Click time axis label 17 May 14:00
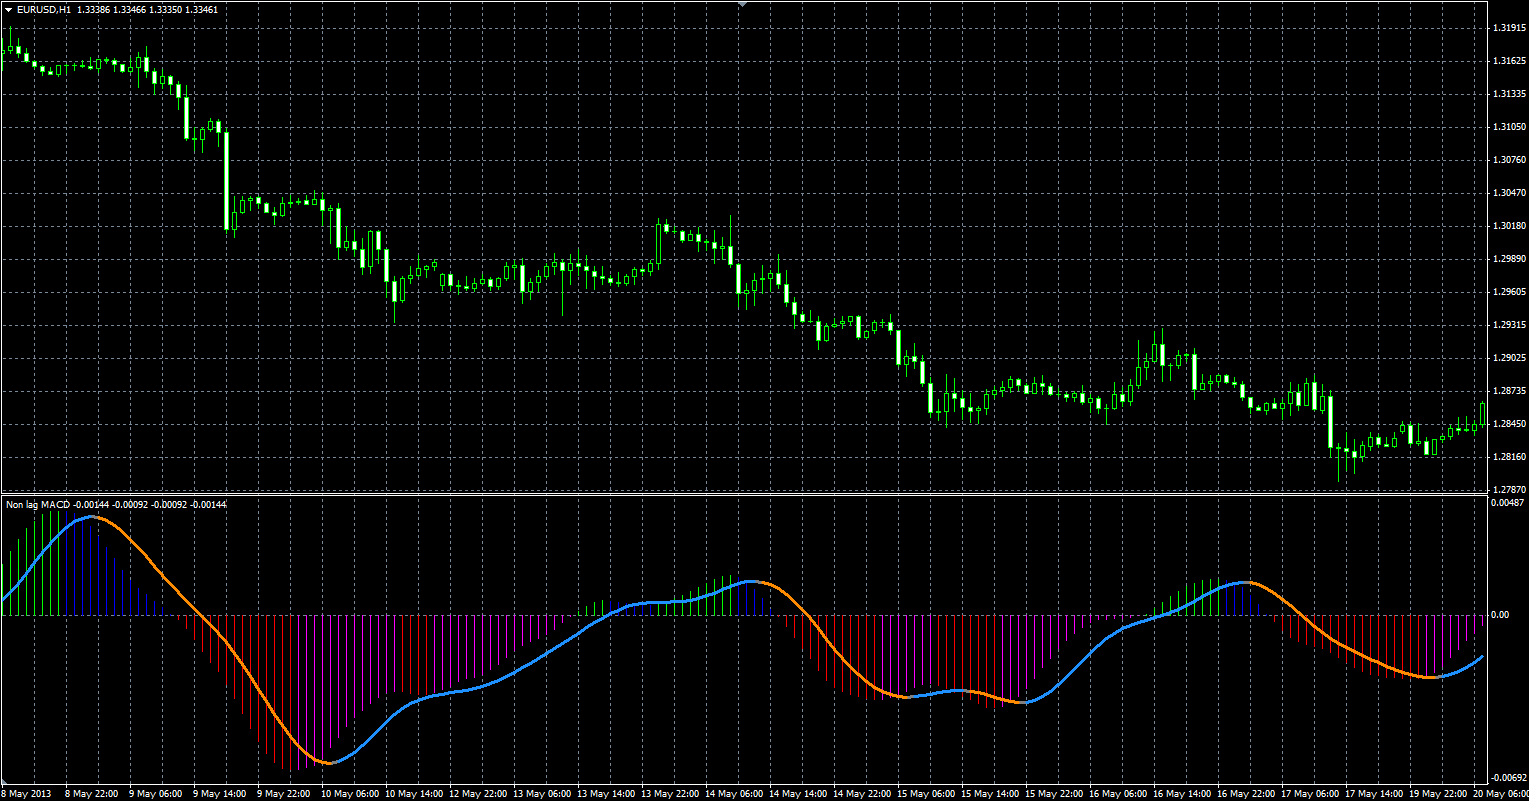1529x801 pixels. click(x=1373, y=793)
